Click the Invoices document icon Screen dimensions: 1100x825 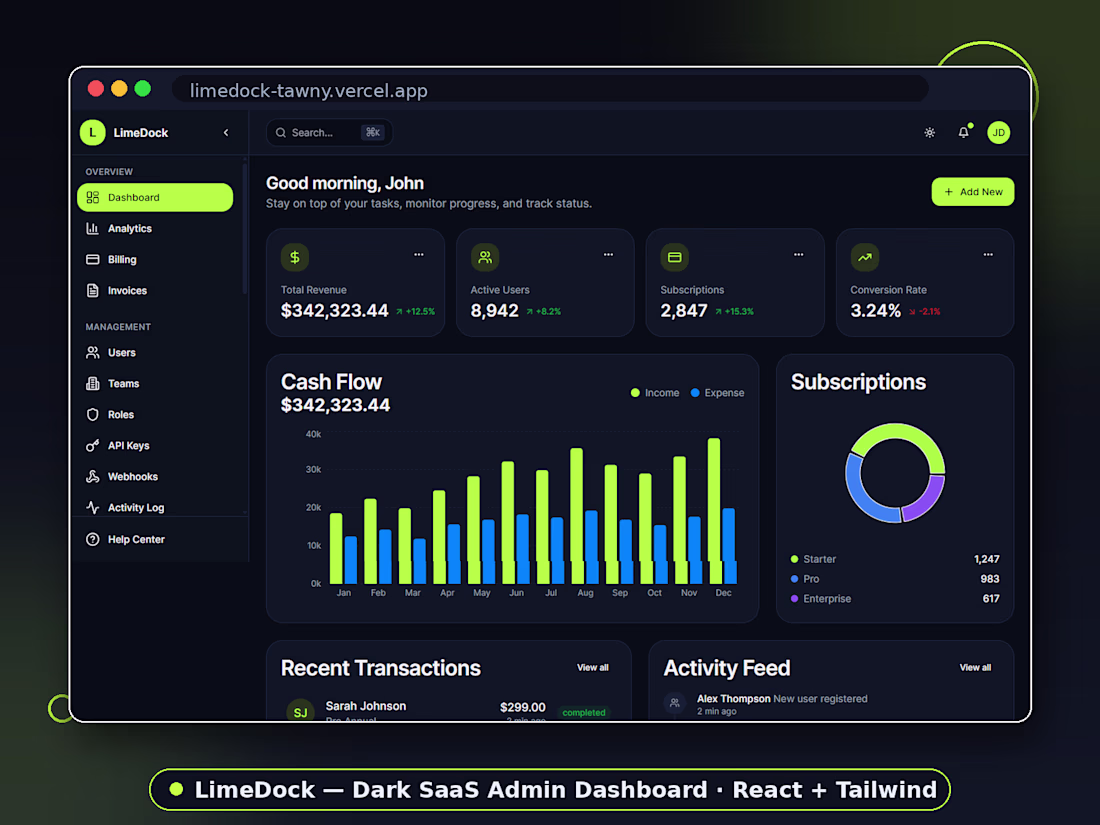point(93,290)
